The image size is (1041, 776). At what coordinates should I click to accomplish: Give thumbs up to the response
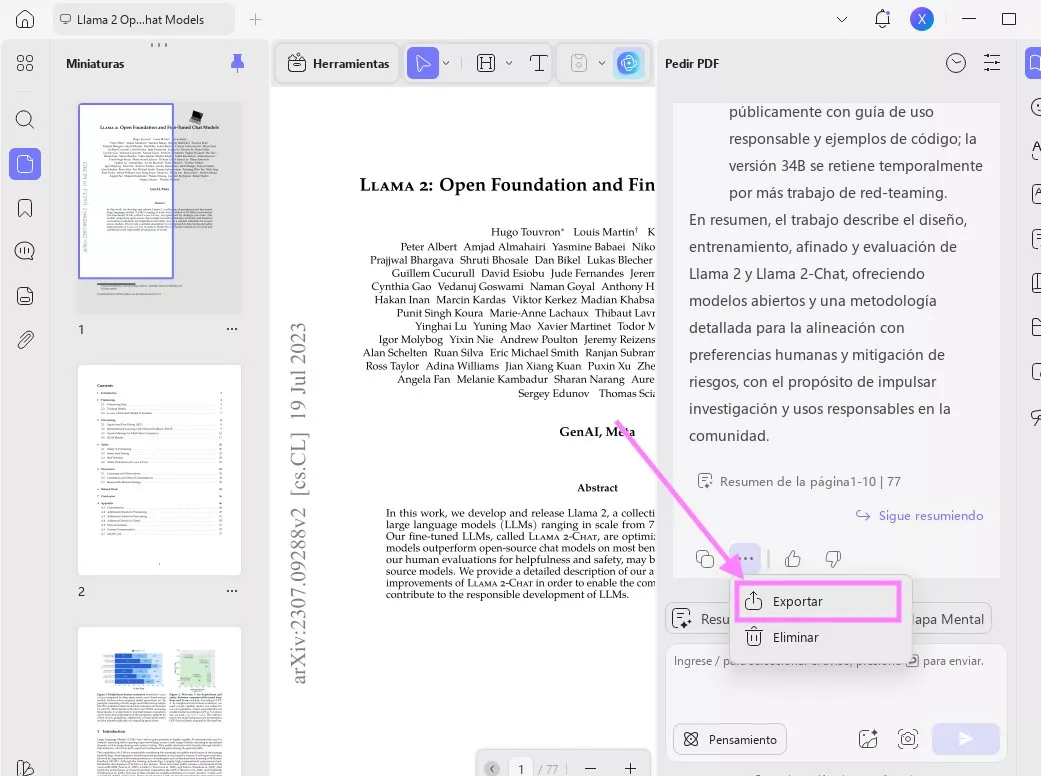tap(793, 559)
